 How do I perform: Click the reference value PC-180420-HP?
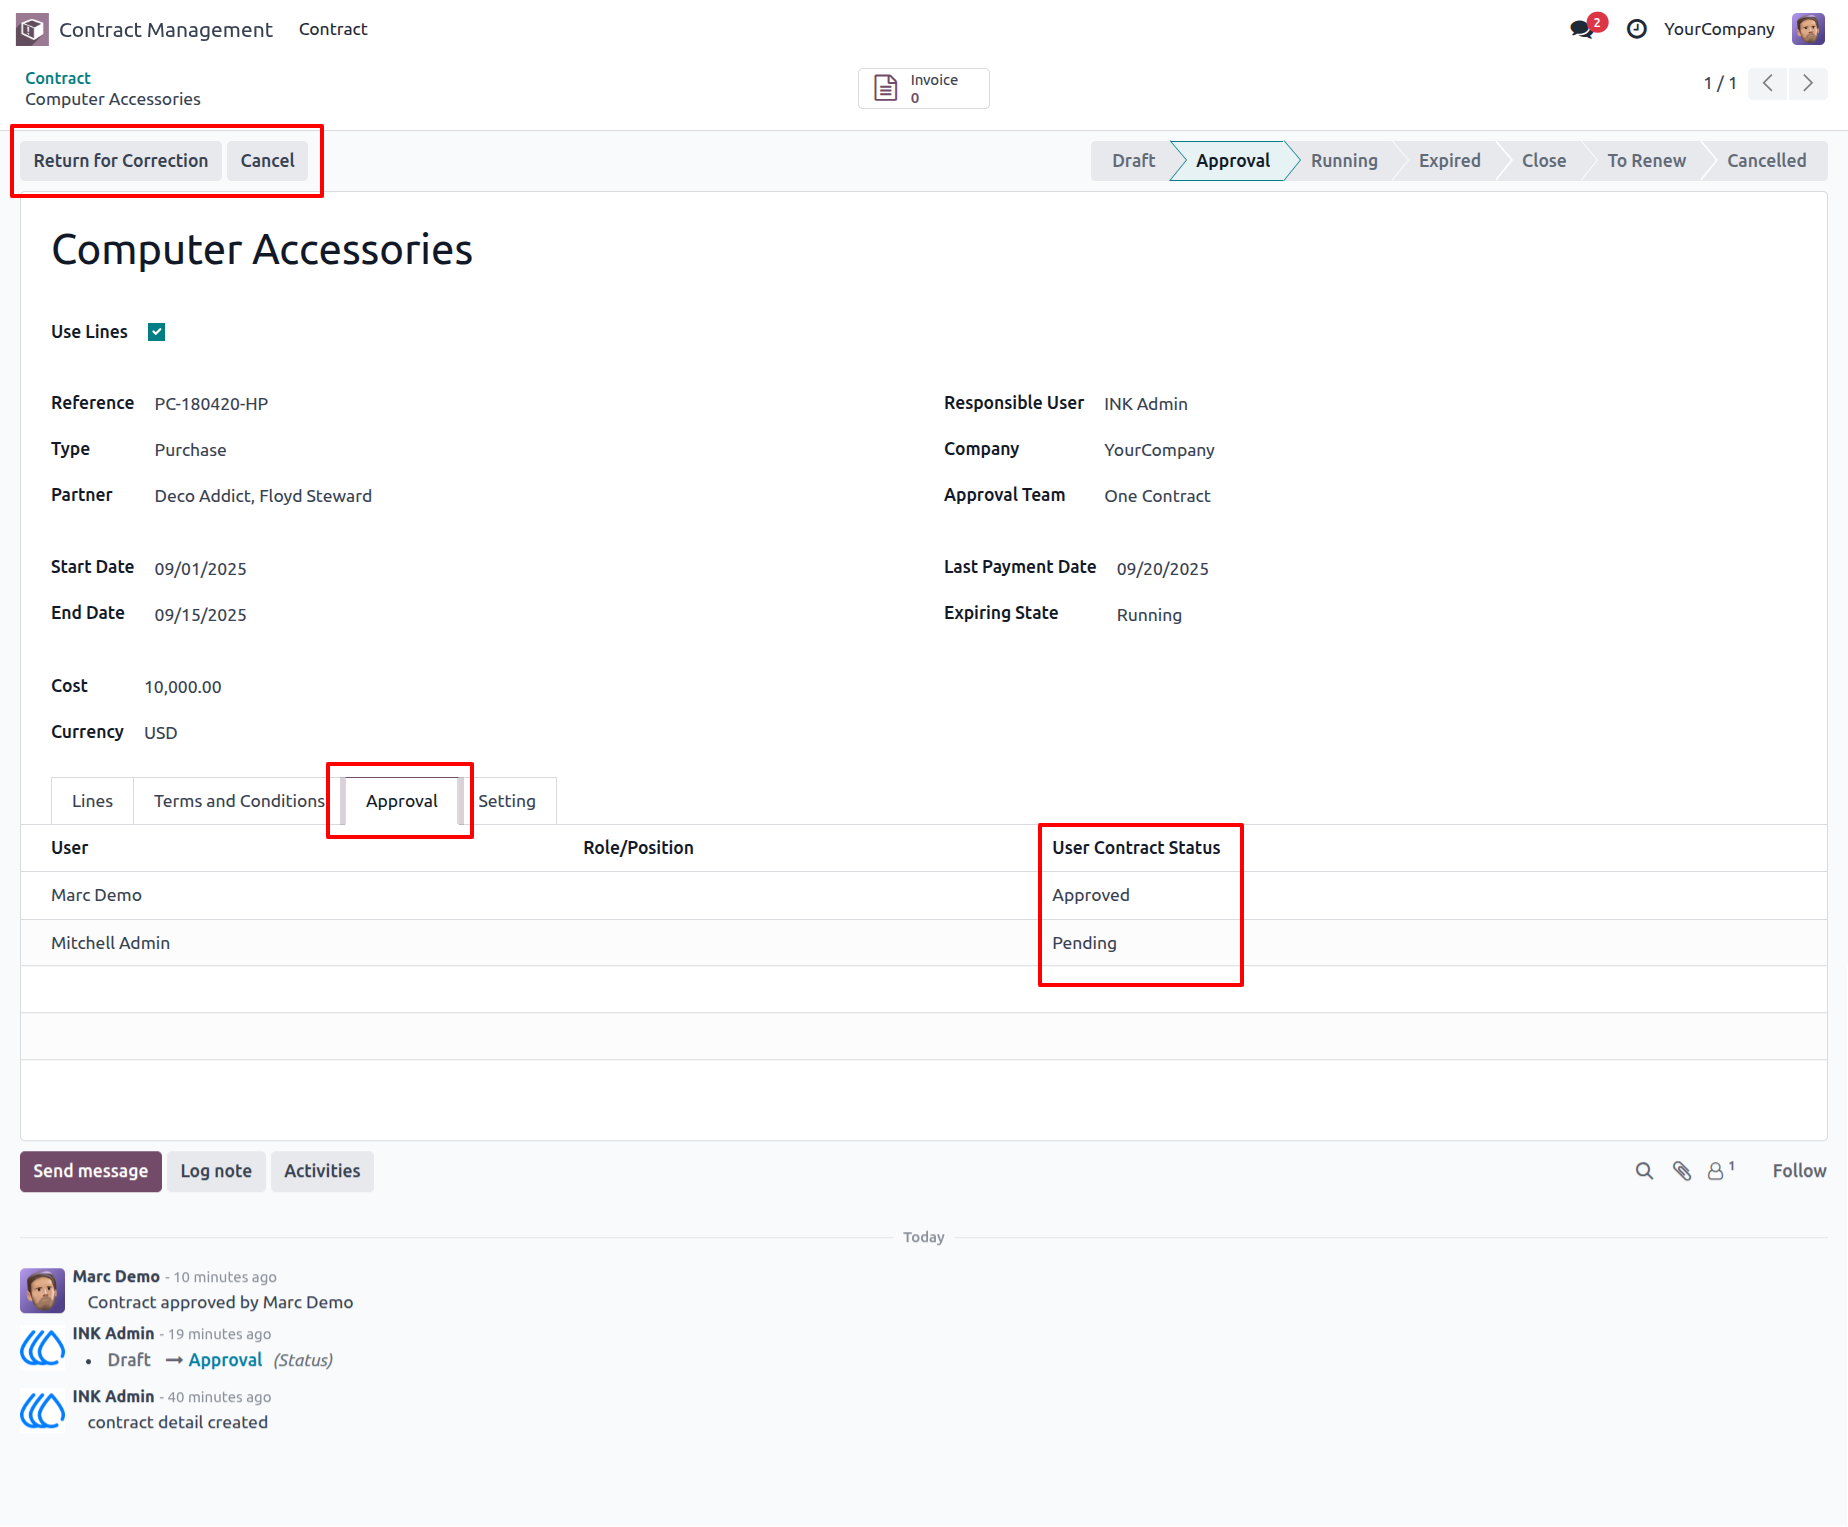(211, 404)
